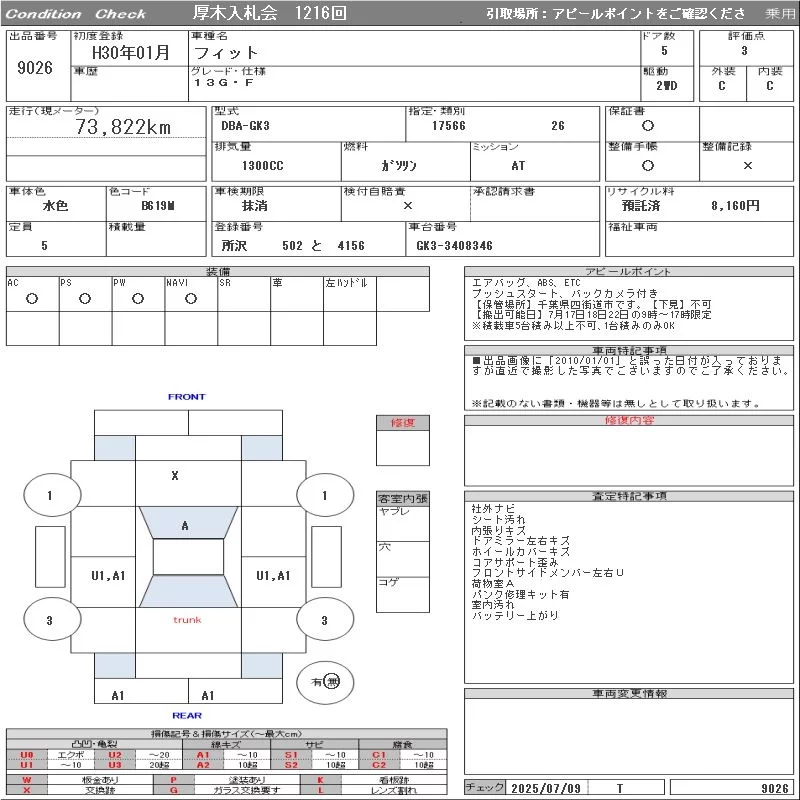
Task: Click the A mark on the windshield
Action: click(185, 526)
